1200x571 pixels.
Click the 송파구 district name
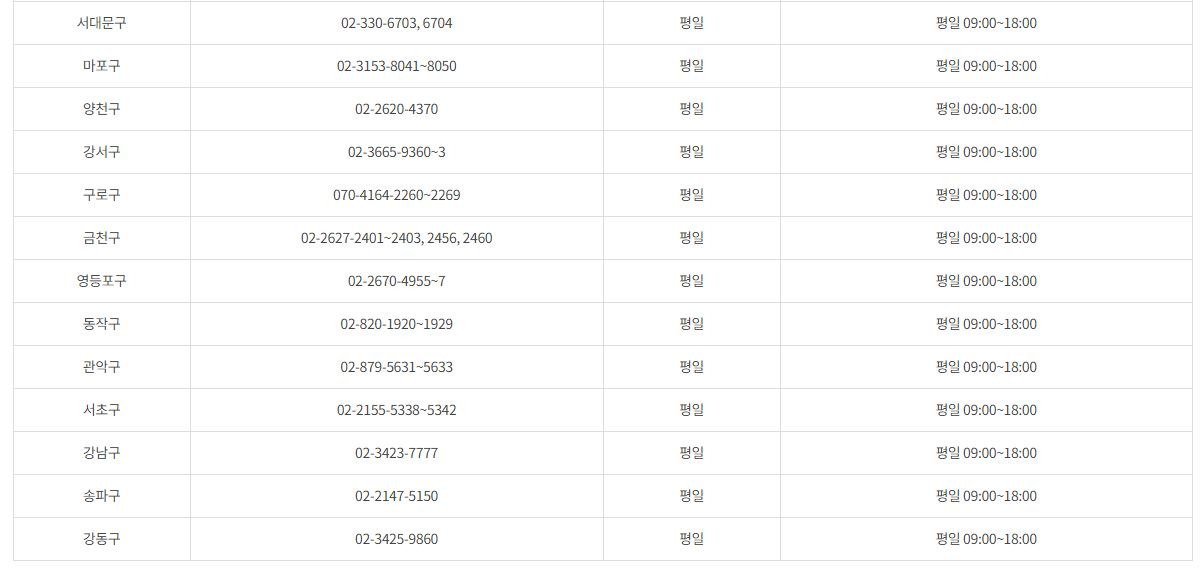pyautogui.click(x=102, y=496)
